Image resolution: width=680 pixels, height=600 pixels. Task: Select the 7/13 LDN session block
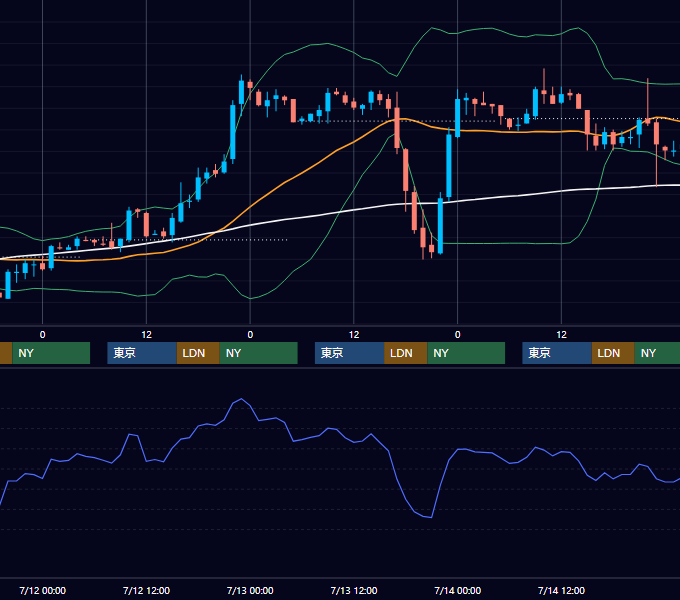405,353
